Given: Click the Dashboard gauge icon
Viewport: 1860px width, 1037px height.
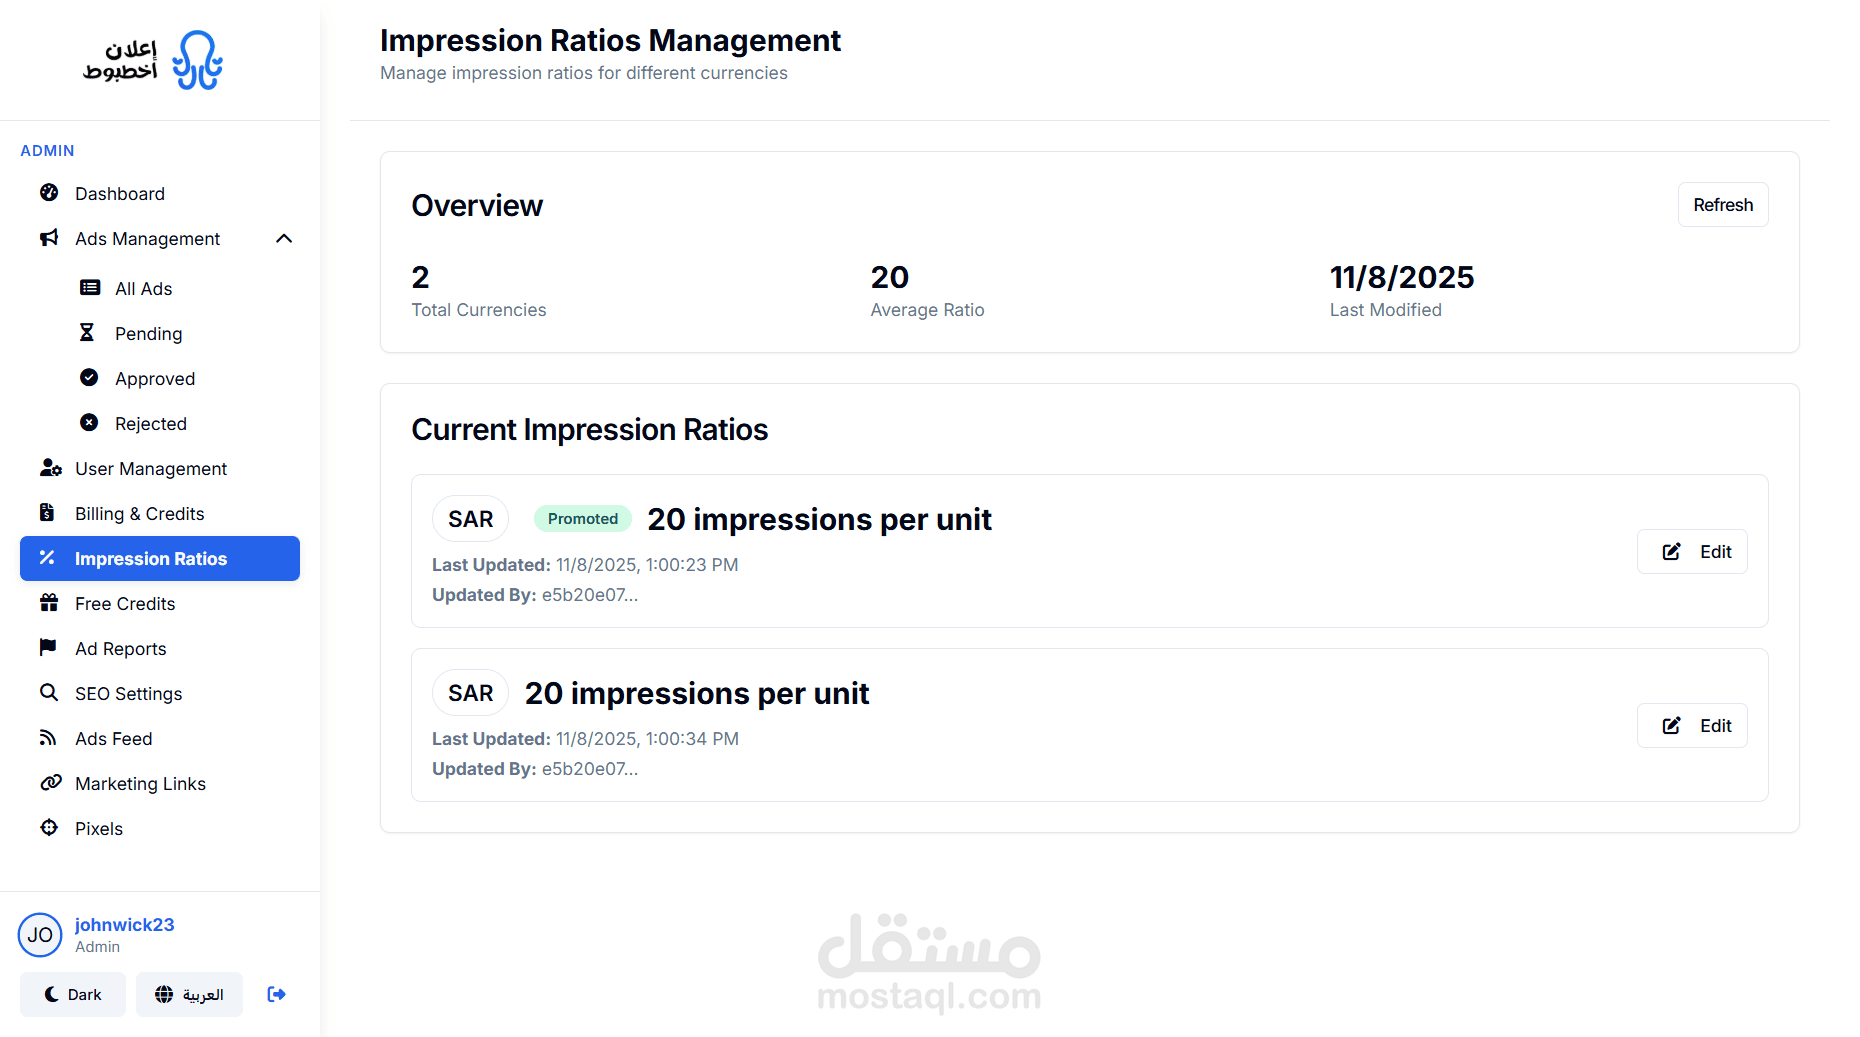Looking at the screenshot, I should point(49,192).
